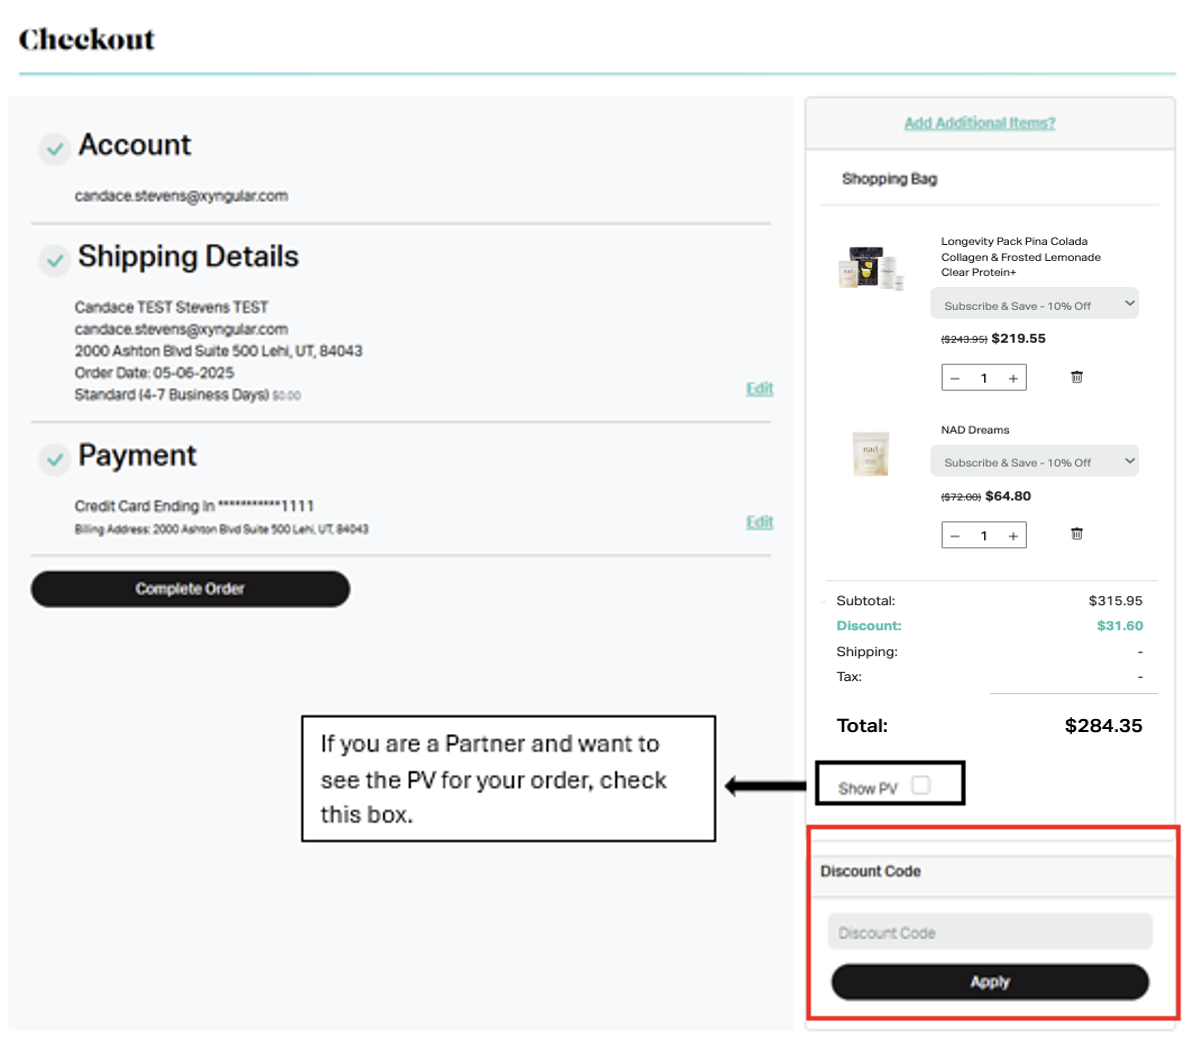Increase Longevity Pack quantity with plus
This screenshot has width=1196, height=1058.
point(1013,378)
